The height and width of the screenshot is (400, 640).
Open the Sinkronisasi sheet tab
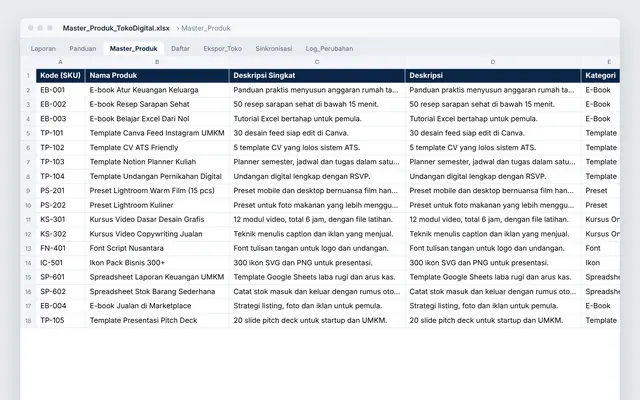coord(273,49)
